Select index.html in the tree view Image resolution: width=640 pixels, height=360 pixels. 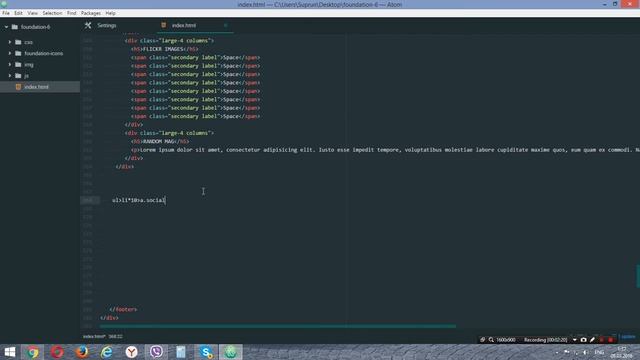click(x=36, y=87)
